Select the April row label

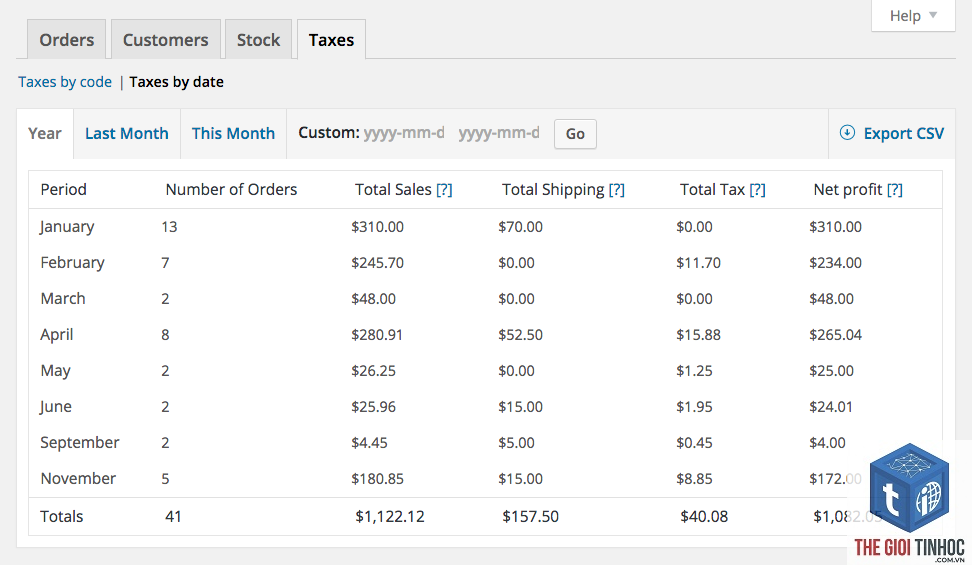click(x=56, y=335)
